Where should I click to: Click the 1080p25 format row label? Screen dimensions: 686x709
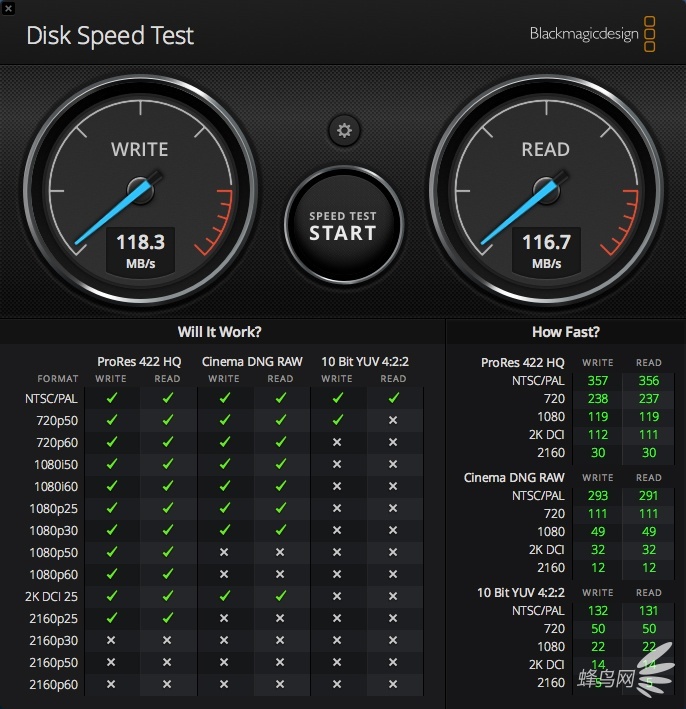click(54, 509)
